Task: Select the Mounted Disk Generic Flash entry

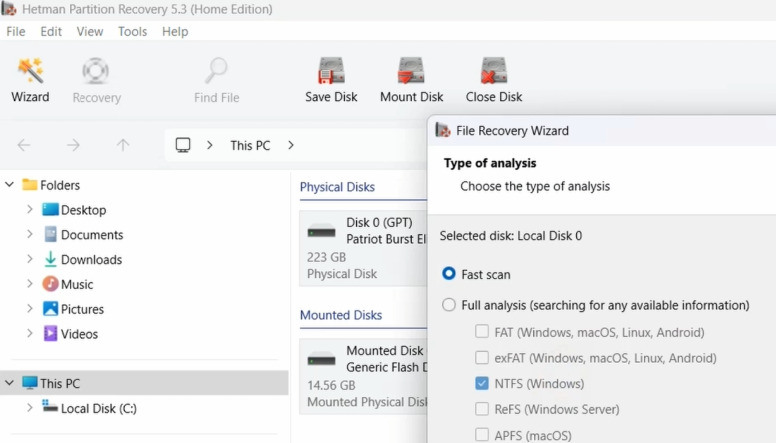Action: click(x=364, y=376)
